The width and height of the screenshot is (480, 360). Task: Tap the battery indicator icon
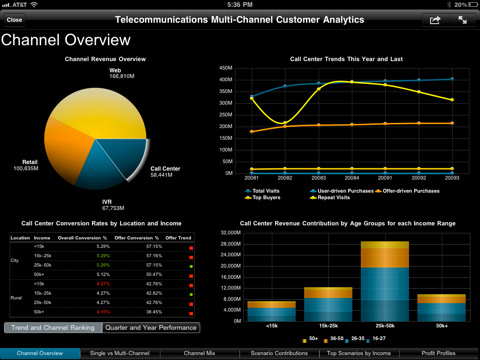(x=473, y=5)
